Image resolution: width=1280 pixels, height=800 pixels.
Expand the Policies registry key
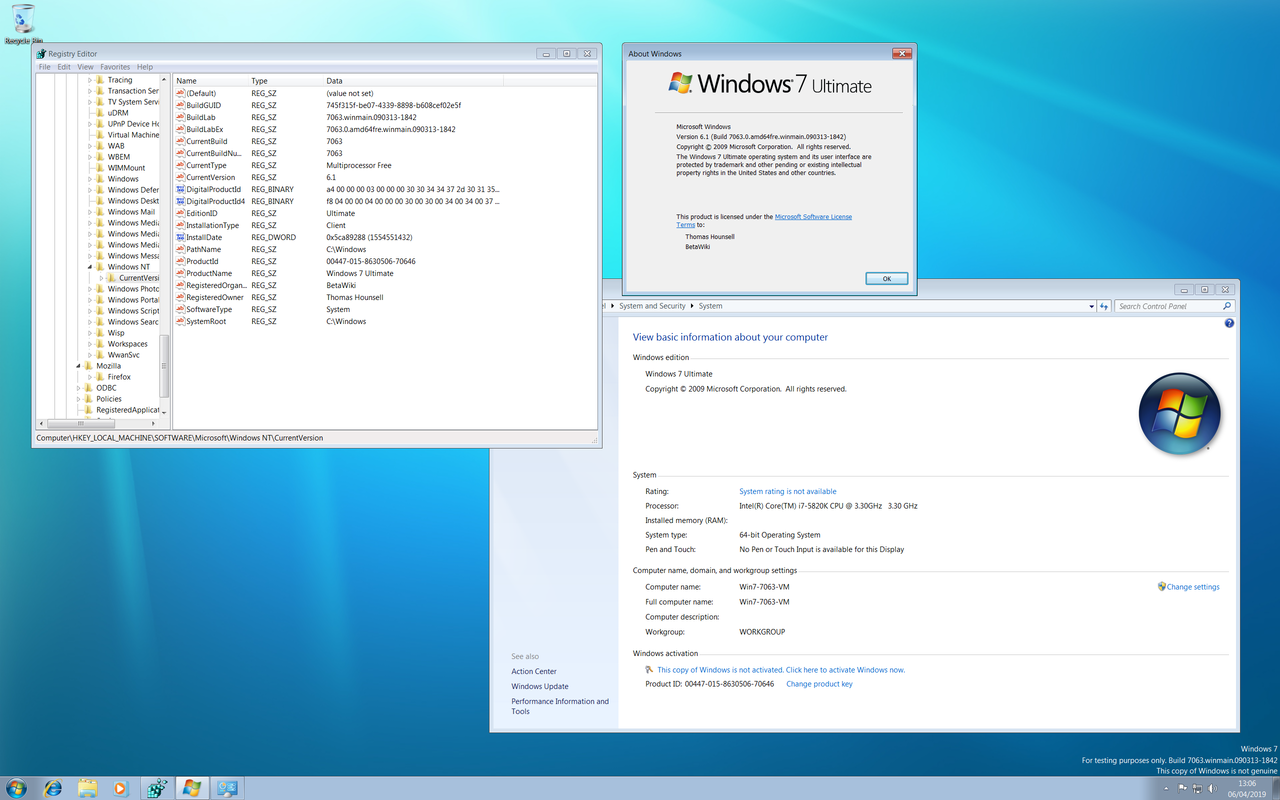click(x=77, y=399)
